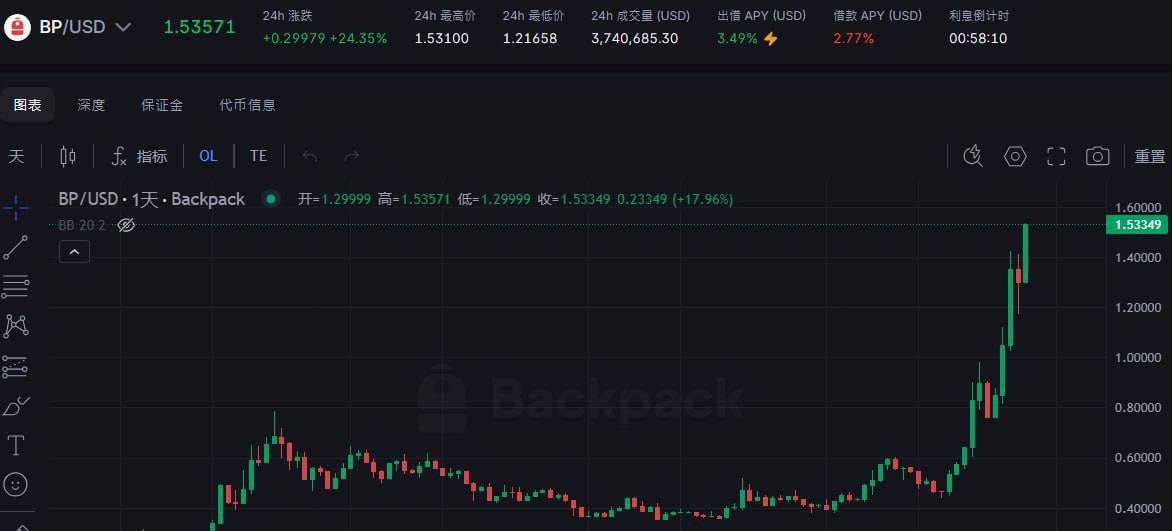Switch to the 深度 depth tab
This screenshot has height=531, width=1172.
pyautogui.click(x=91, y=105)
